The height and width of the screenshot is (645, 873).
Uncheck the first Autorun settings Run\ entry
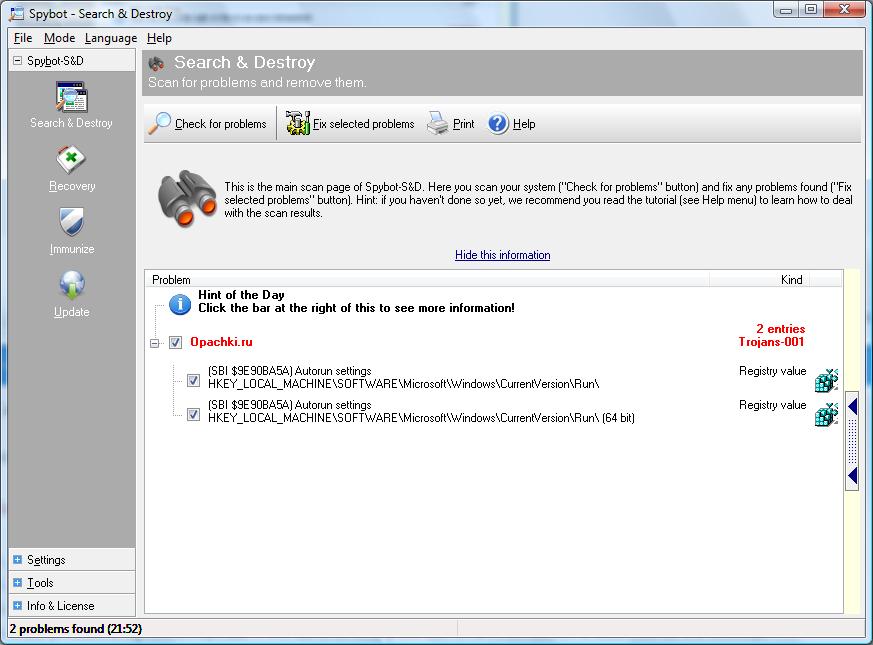pos(193,380)
